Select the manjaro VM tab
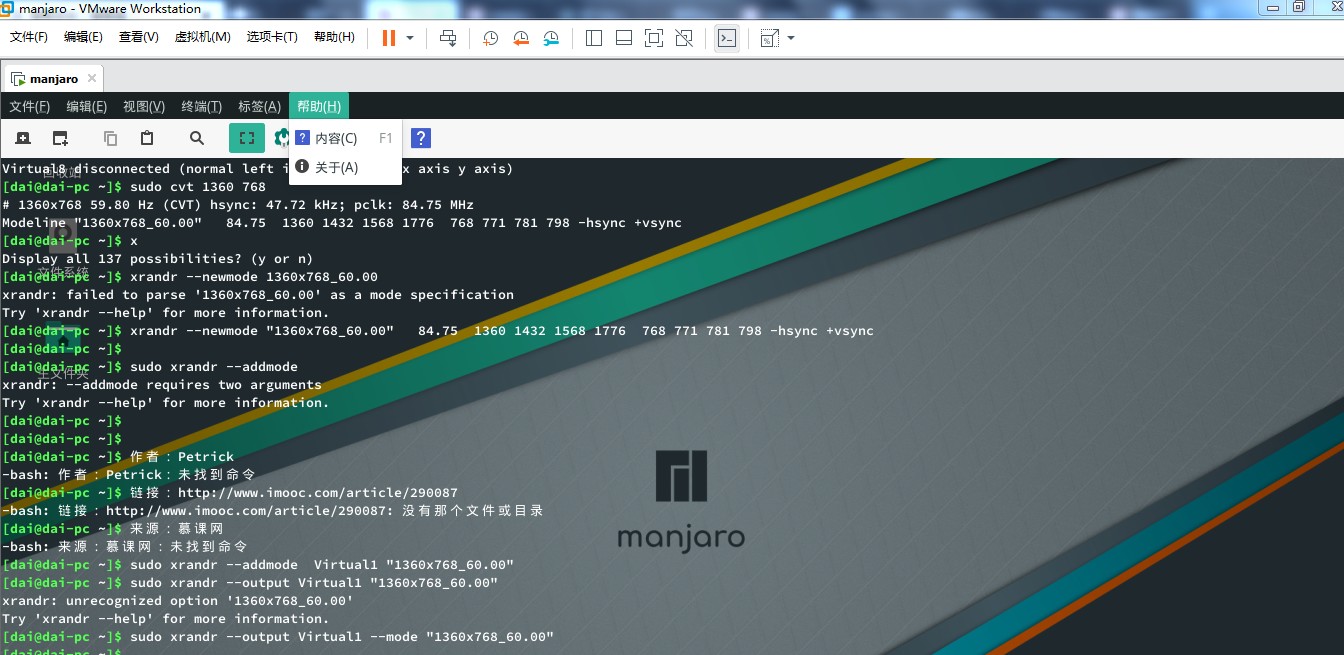The image size is (1344, 655). (53, 78)
